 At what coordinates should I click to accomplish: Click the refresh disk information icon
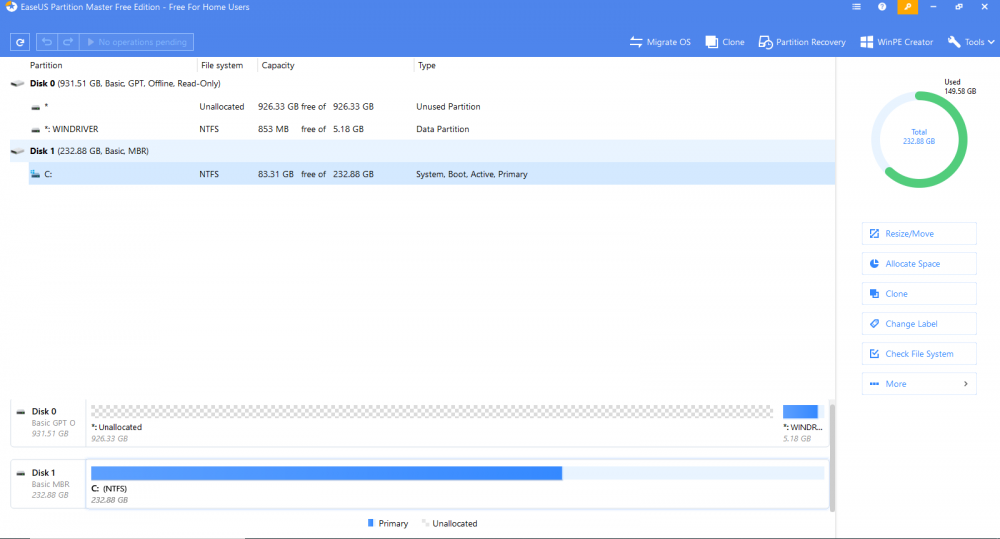[x=20, y=42]
